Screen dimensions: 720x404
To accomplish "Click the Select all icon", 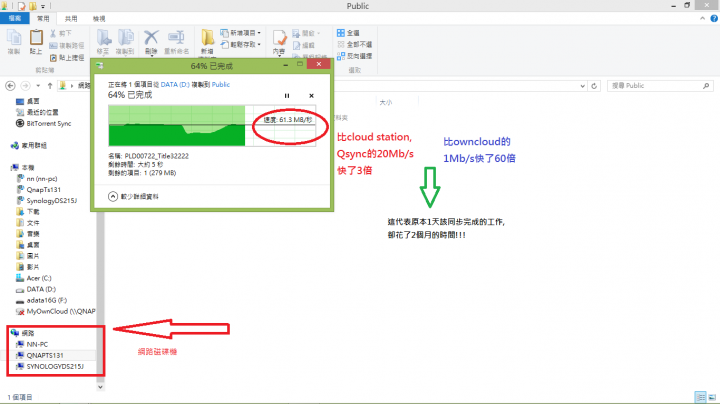I will coord(341,33).
